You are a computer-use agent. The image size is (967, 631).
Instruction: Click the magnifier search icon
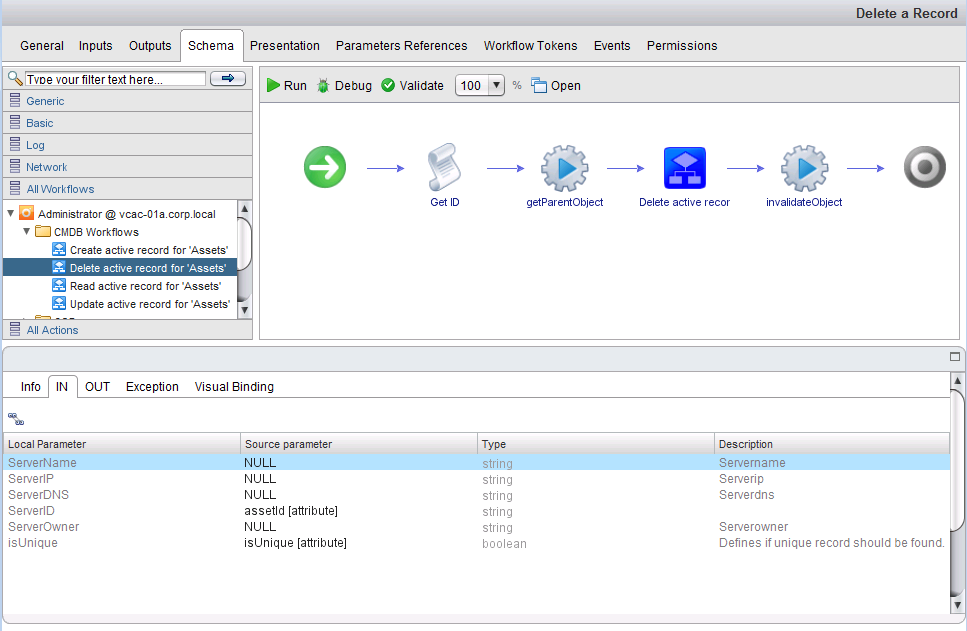coord(15,78)
